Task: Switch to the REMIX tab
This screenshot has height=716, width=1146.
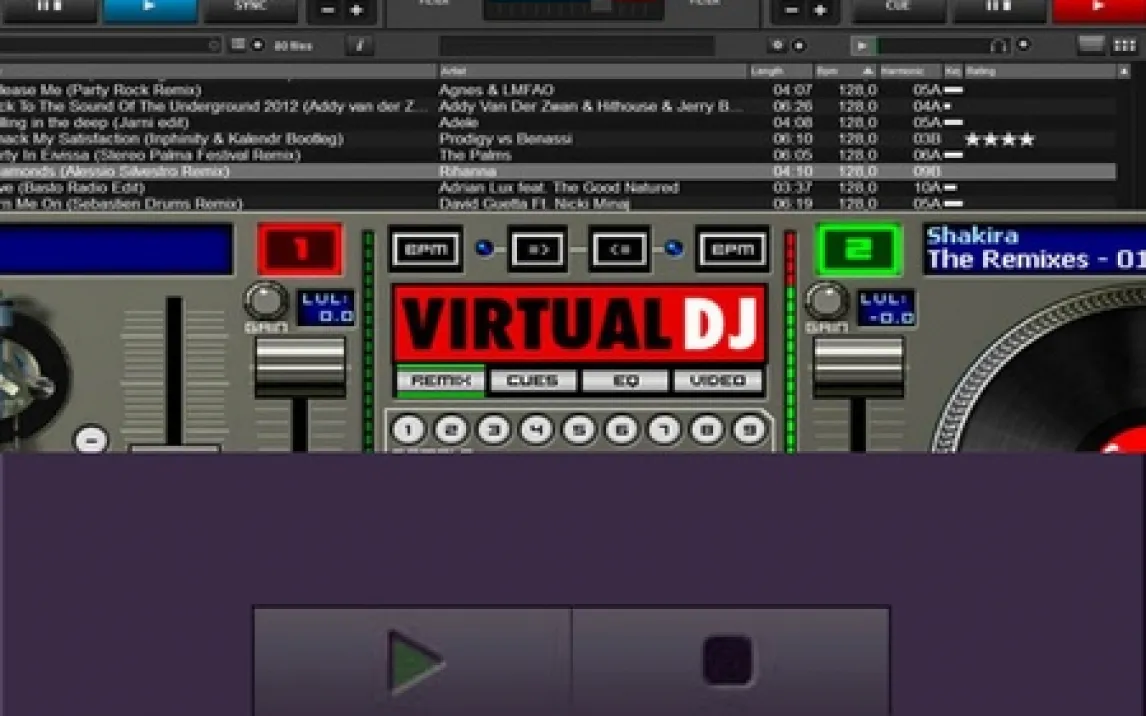Action: (440, 381)
